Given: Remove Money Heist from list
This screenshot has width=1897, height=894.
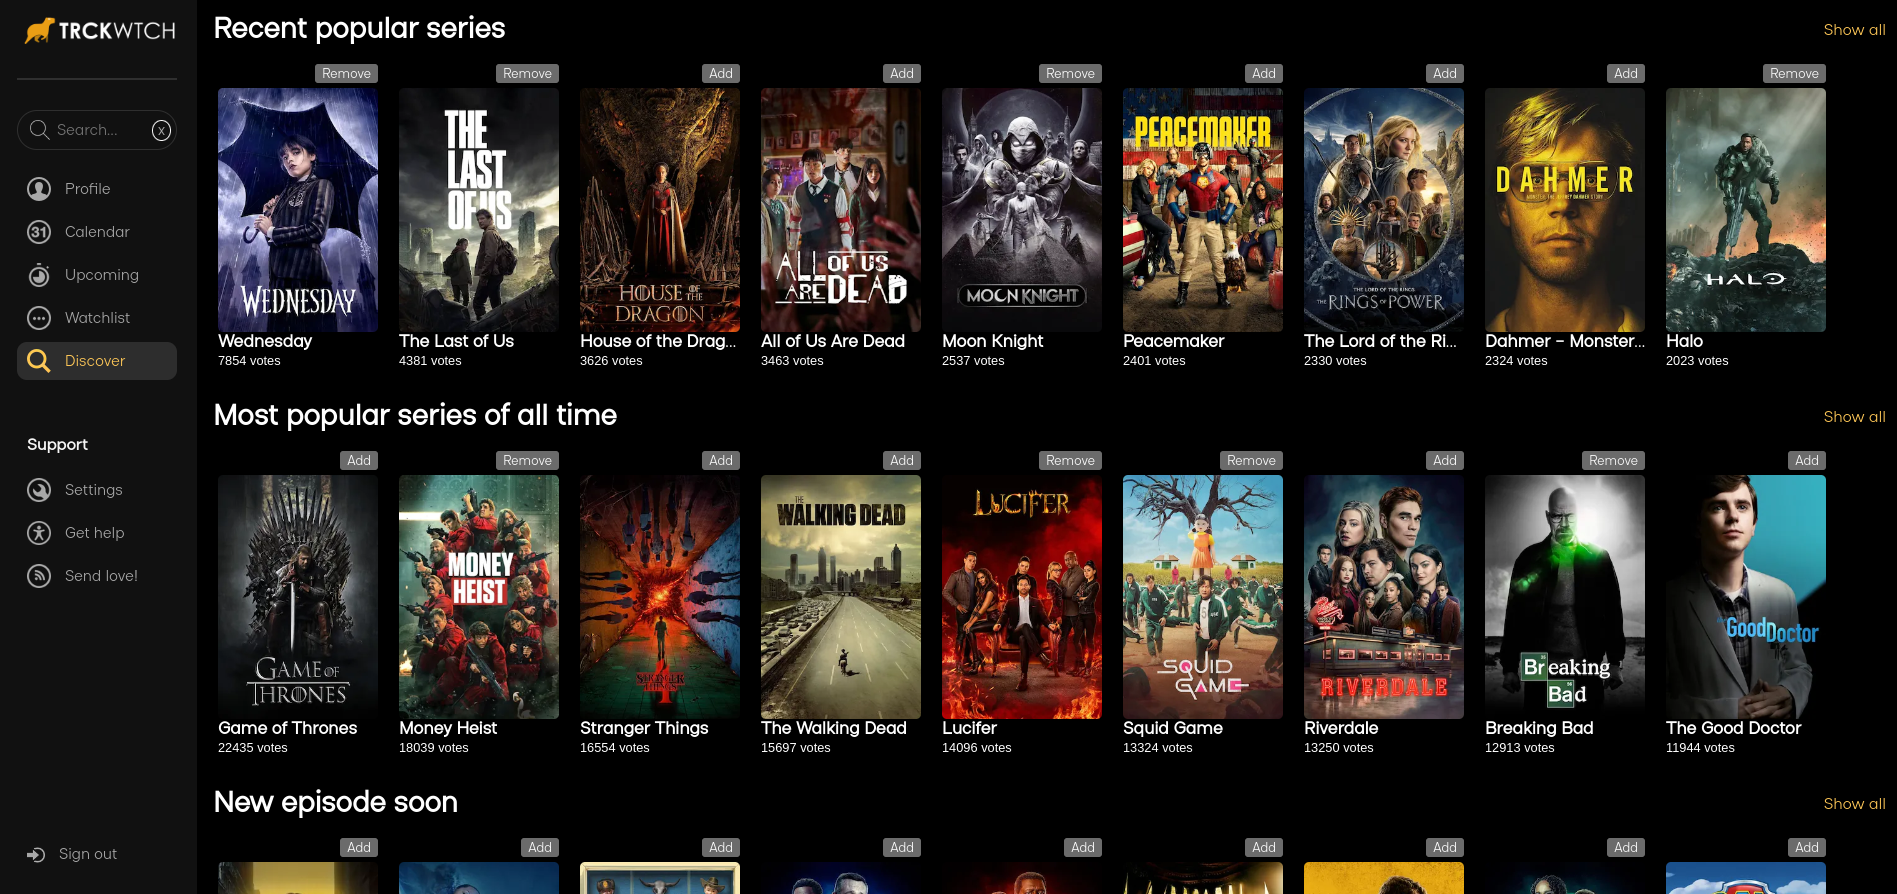Looking at the screenshot, I should (x=527, y=461).
